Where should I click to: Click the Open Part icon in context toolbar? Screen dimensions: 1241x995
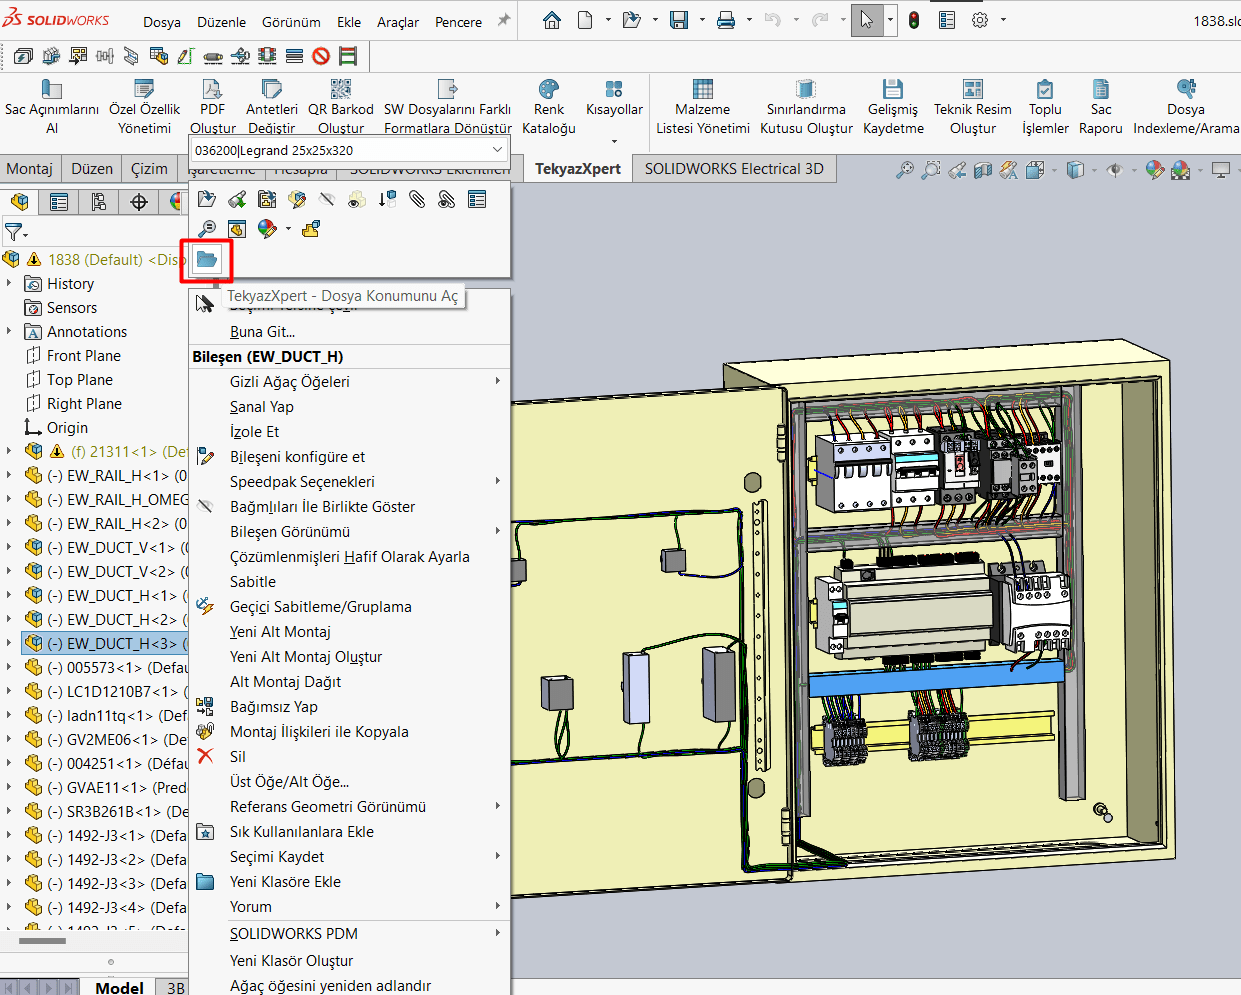tap(207, 199)
